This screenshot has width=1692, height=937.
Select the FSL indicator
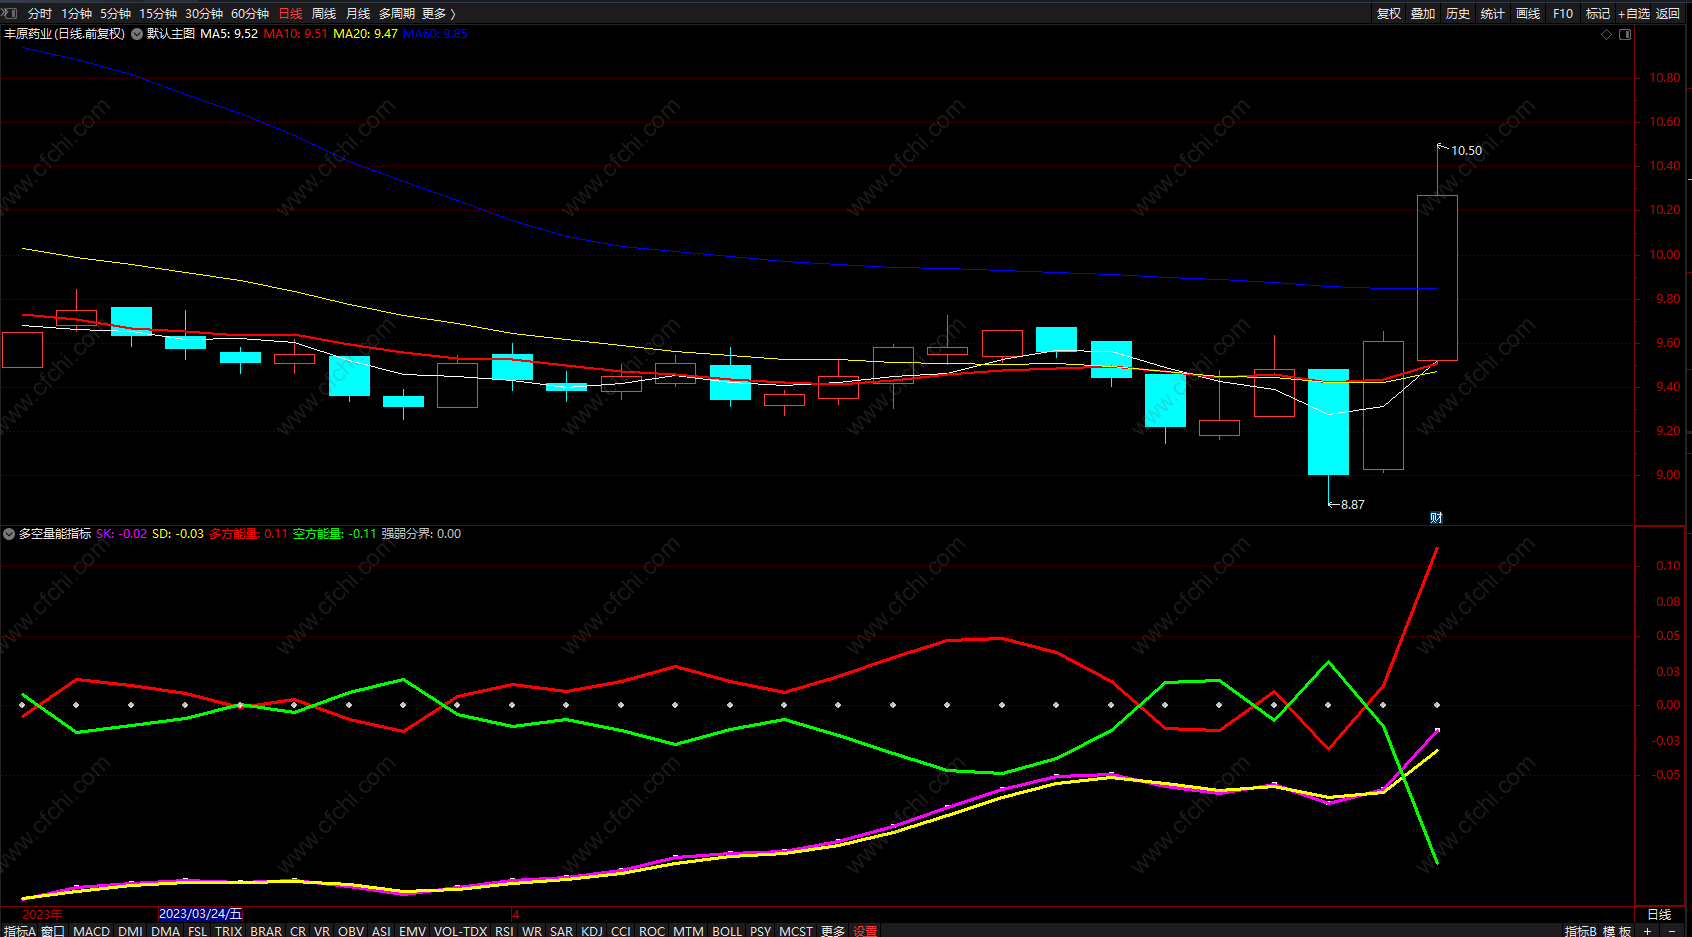tap(197, 931)
